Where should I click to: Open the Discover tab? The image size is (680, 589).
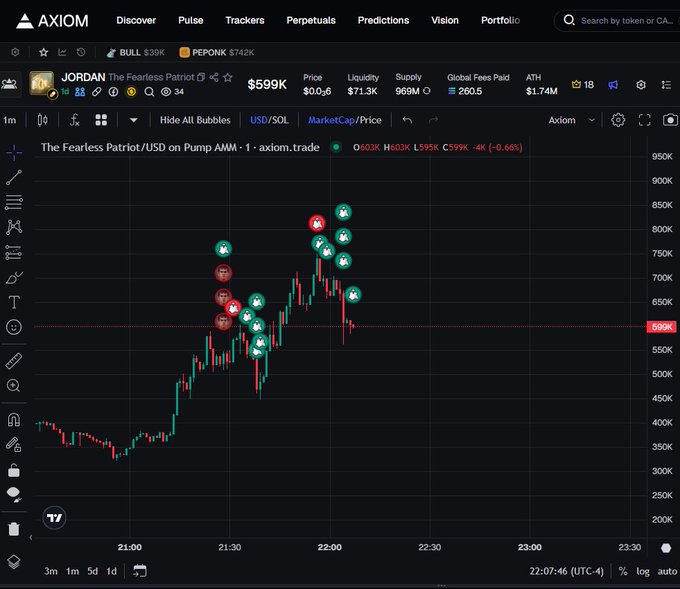coord(136,20)
